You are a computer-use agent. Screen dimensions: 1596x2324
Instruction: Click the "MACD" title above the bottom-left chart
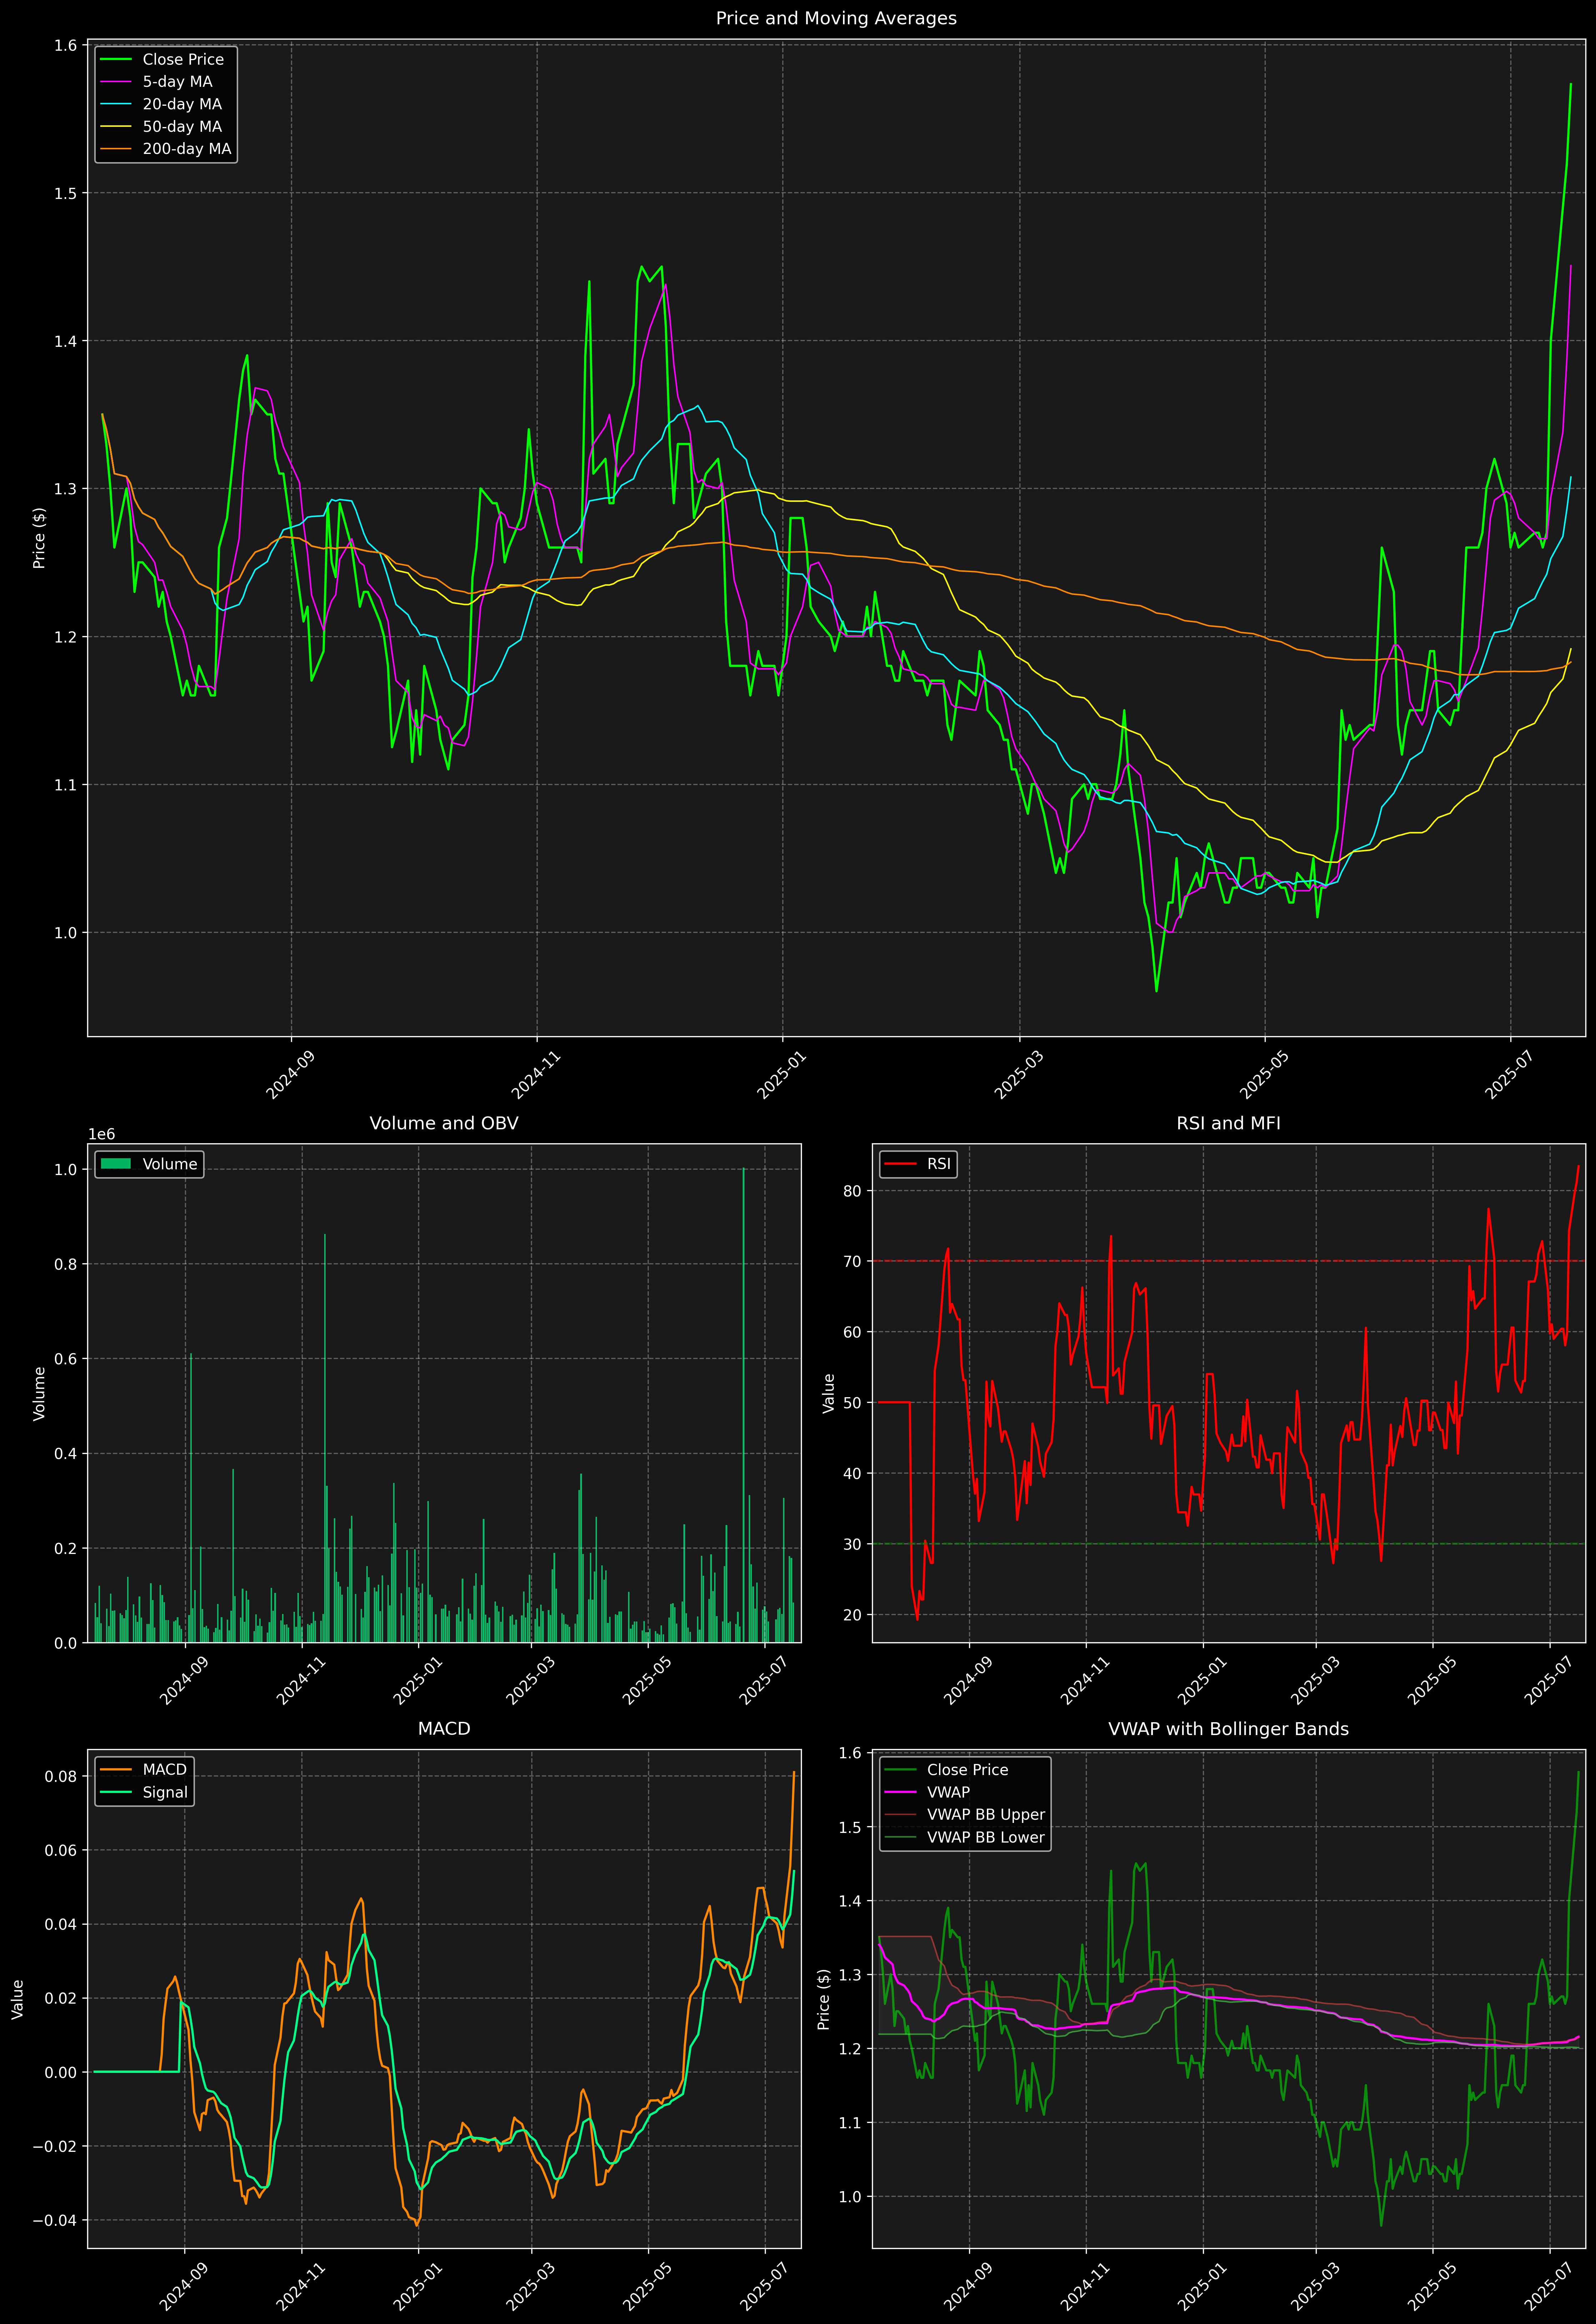coord(444,1729)
